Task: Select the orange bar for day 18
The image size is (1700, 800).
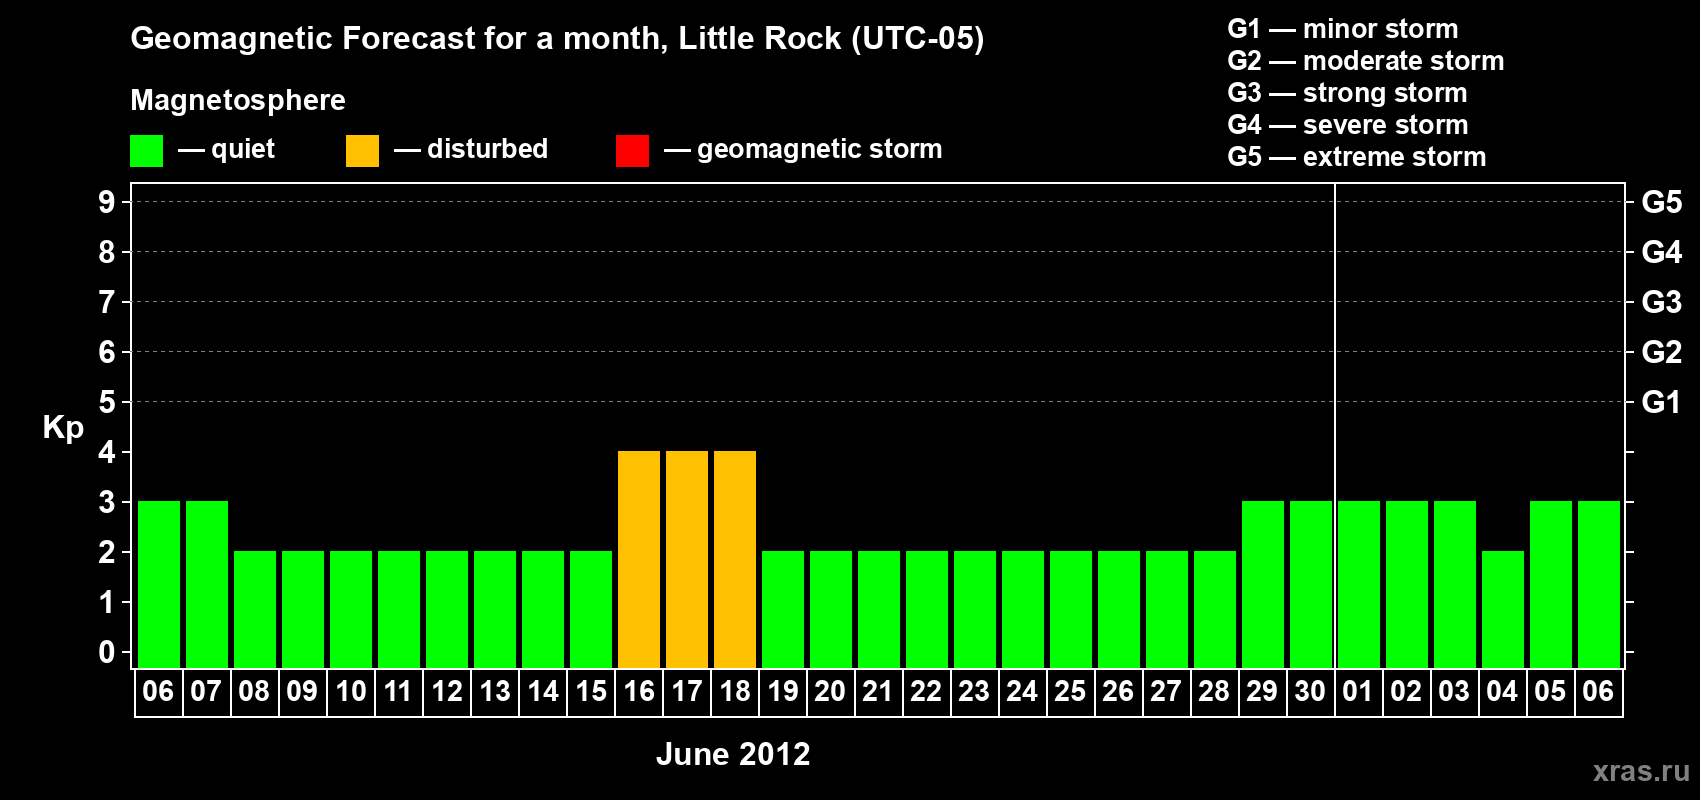Action: pos(735,559)
